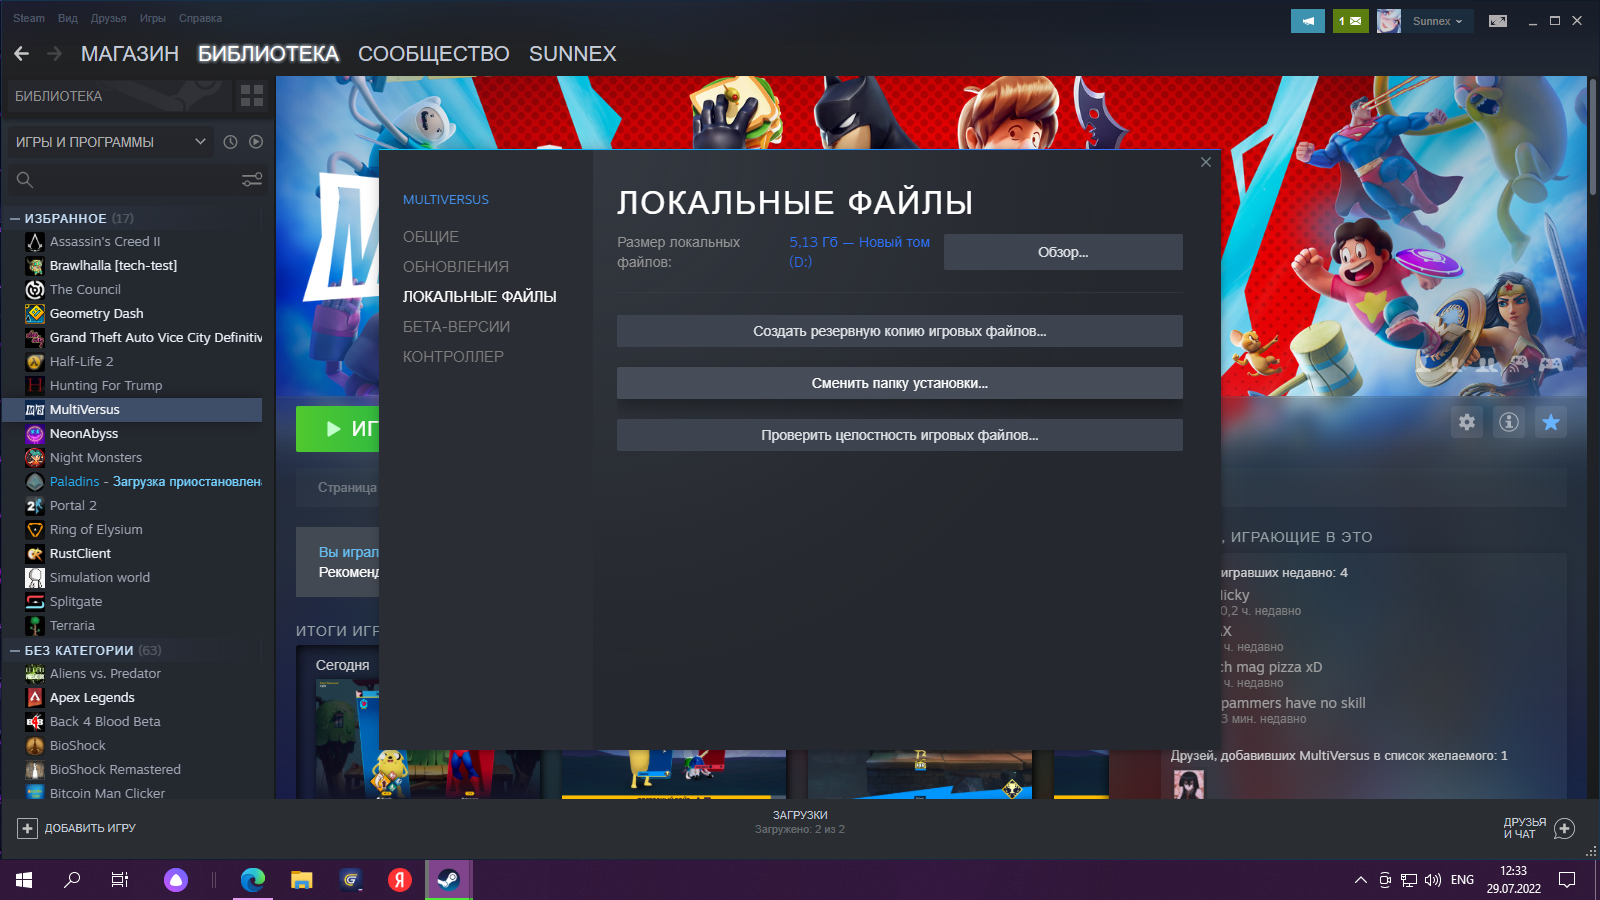Click Сменить папку установки button
The height and width of the screenshot is (900, 1600).
[x=900, y=383]
